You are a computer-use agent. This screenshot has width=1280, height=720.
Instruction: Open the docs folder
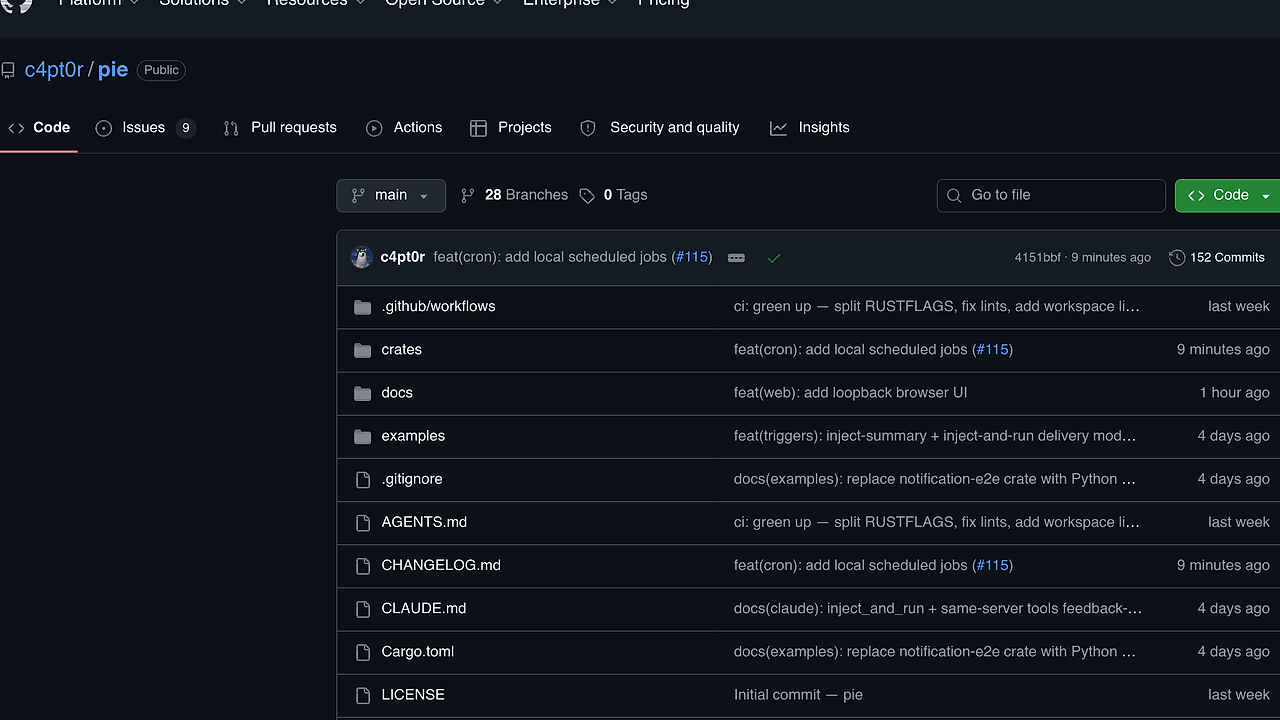click(397, 392)
